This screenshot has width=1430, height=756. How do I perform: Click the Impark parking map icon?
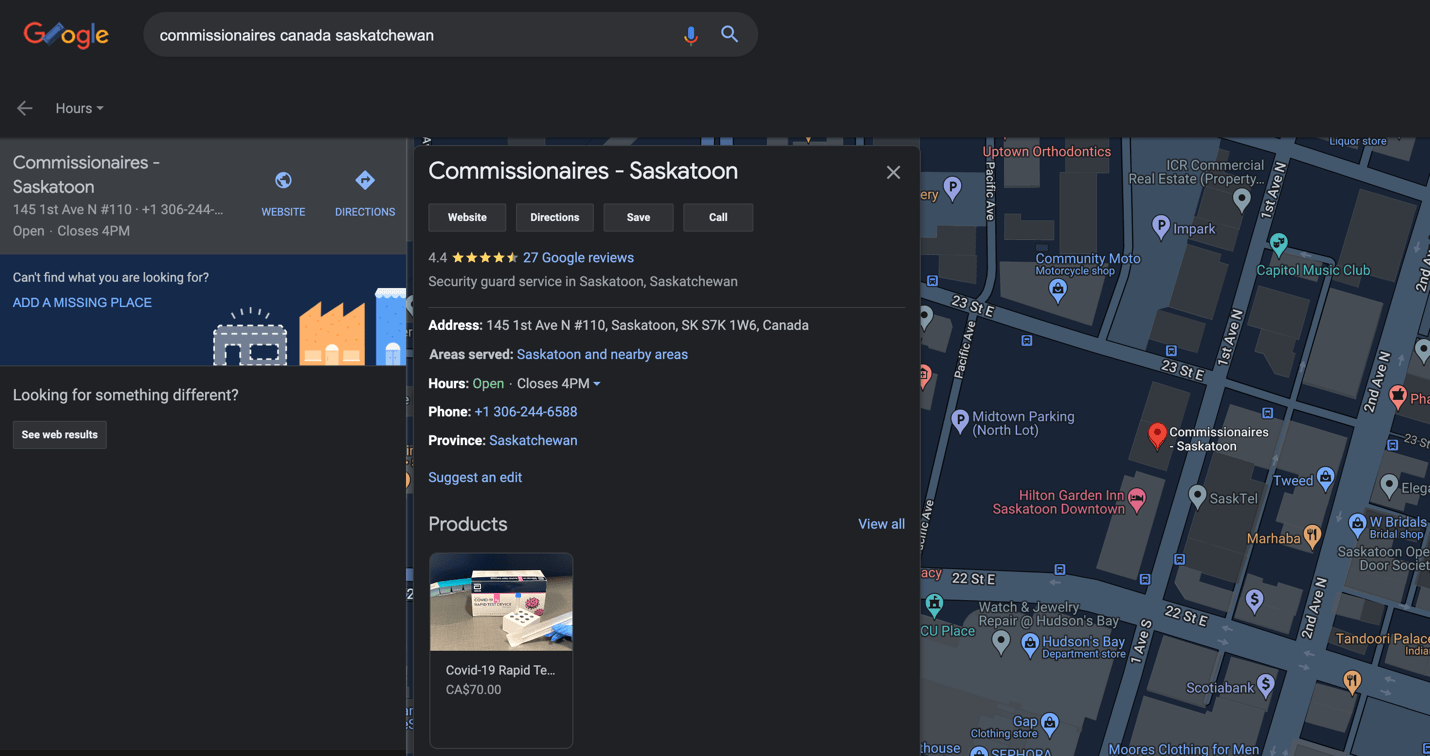click(x=1161, y=227)
